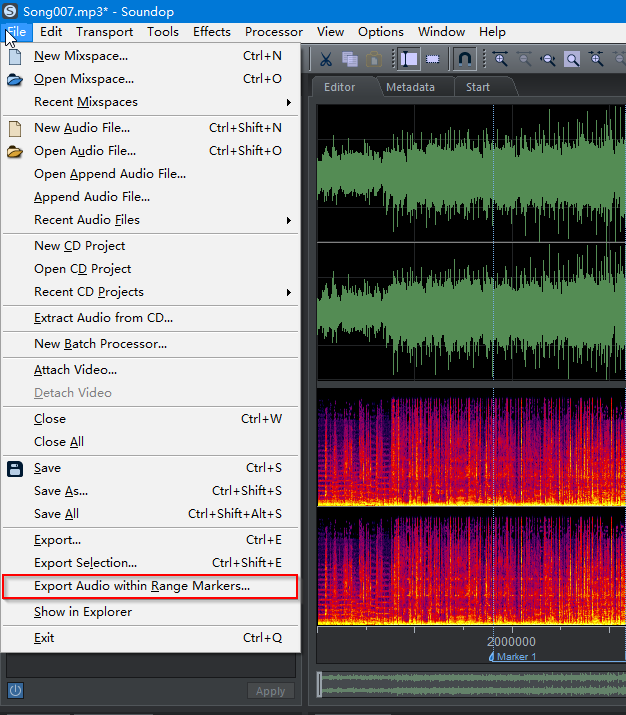Click Marker 1 on the timeline
The height and width of the screenshot is (715, 626).
512,657
